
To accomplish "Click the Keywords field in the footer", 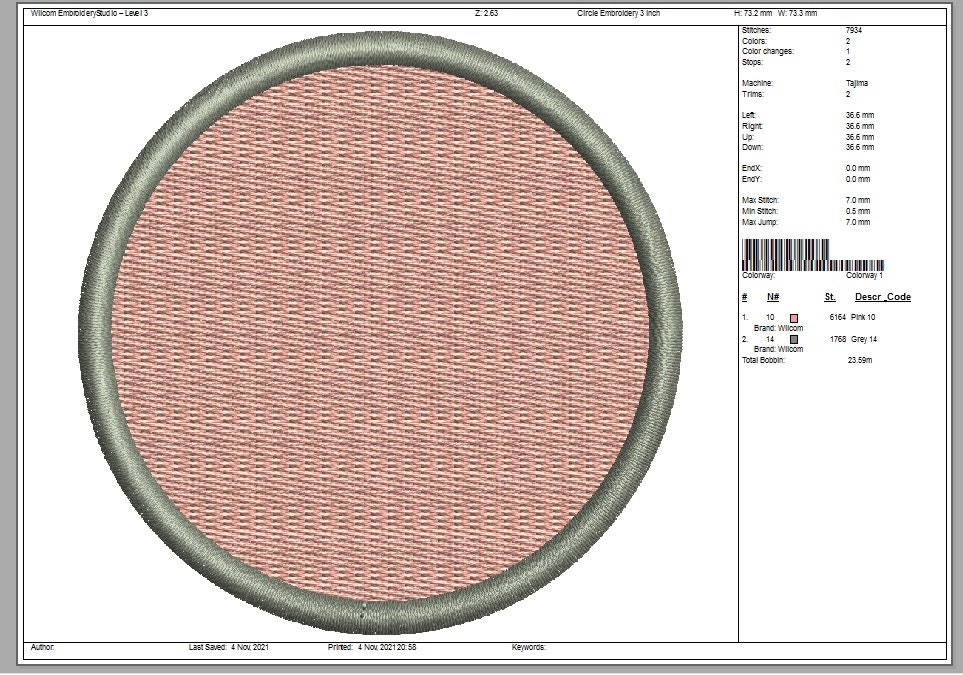I will pyautogui.click(x=530, y=647).
